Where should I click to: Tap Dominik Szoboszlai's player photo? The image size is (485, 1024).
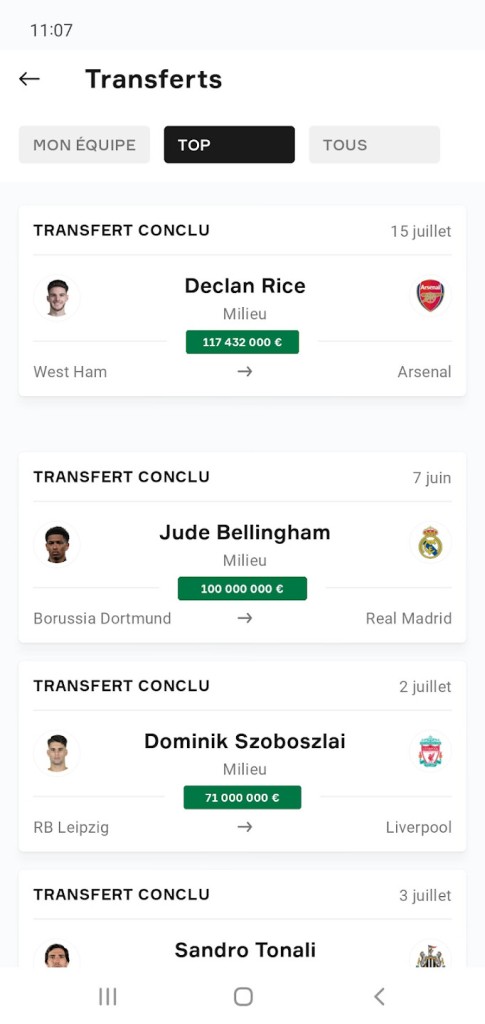[x=57, y=753]
